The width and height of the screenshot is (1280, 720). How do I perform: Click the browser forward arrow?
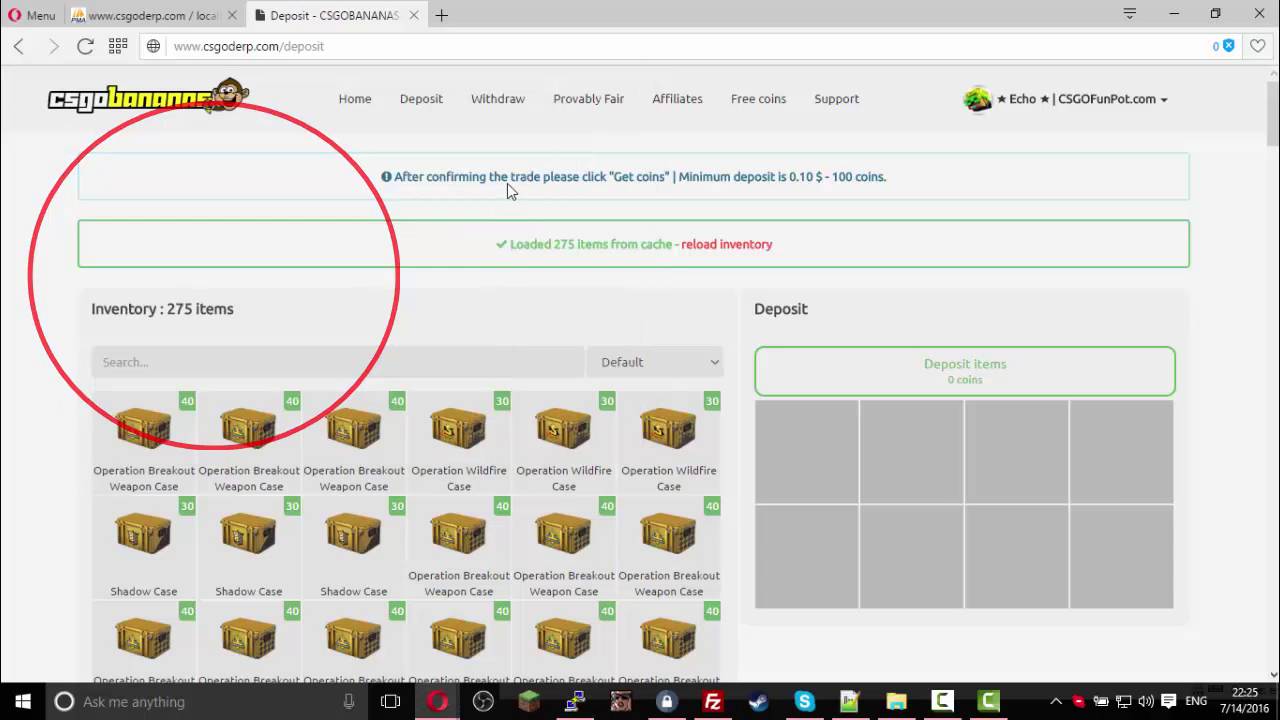53,46
